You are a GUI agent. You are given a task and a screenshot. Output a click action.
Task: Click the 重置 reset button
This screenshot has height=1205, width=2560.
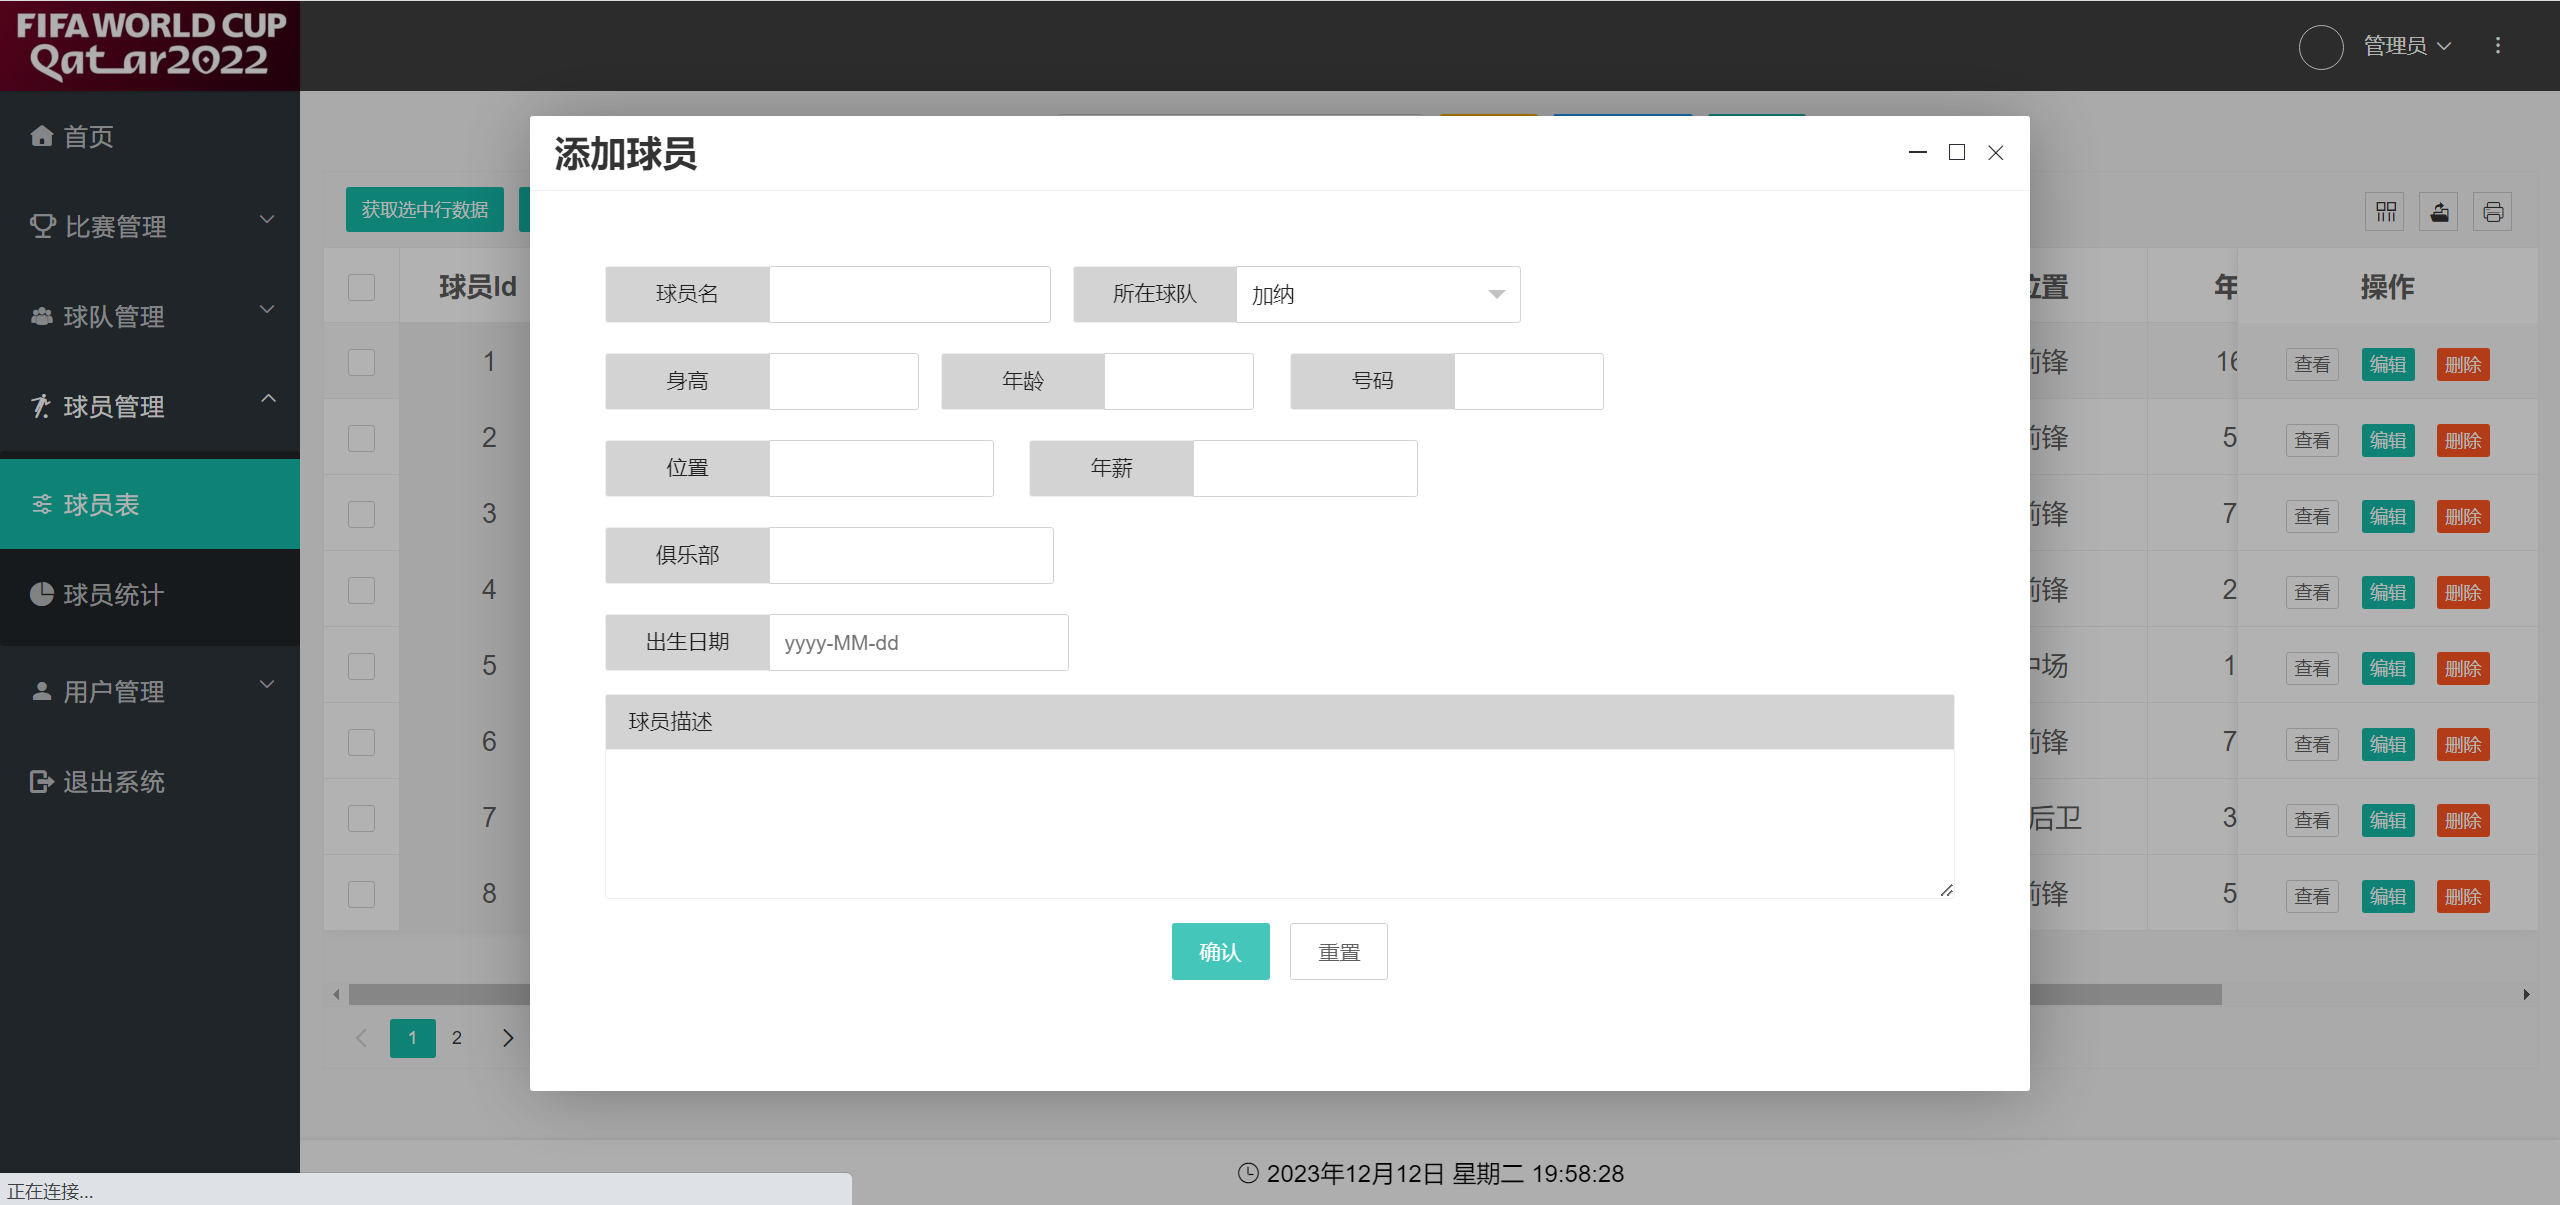(x=1338, y=952)
